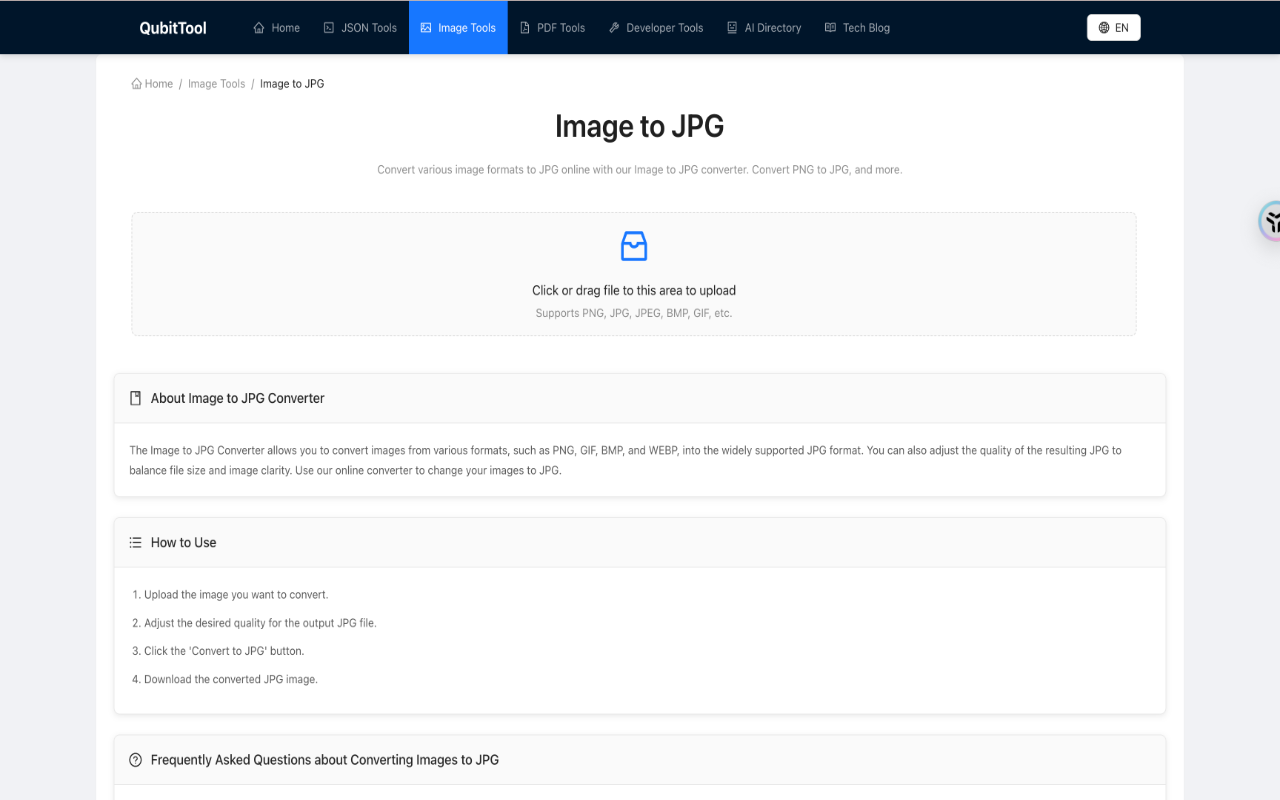Select the Image to JPG breadcrumb item
The image size is (1280, 800).
[292, 83]
